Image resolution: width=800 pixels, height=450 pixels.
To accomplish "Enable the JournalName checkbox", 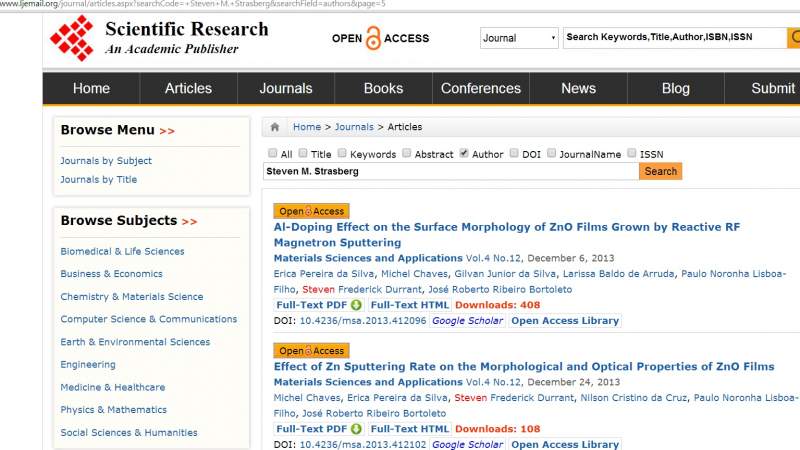I will [x=552, y=153].
